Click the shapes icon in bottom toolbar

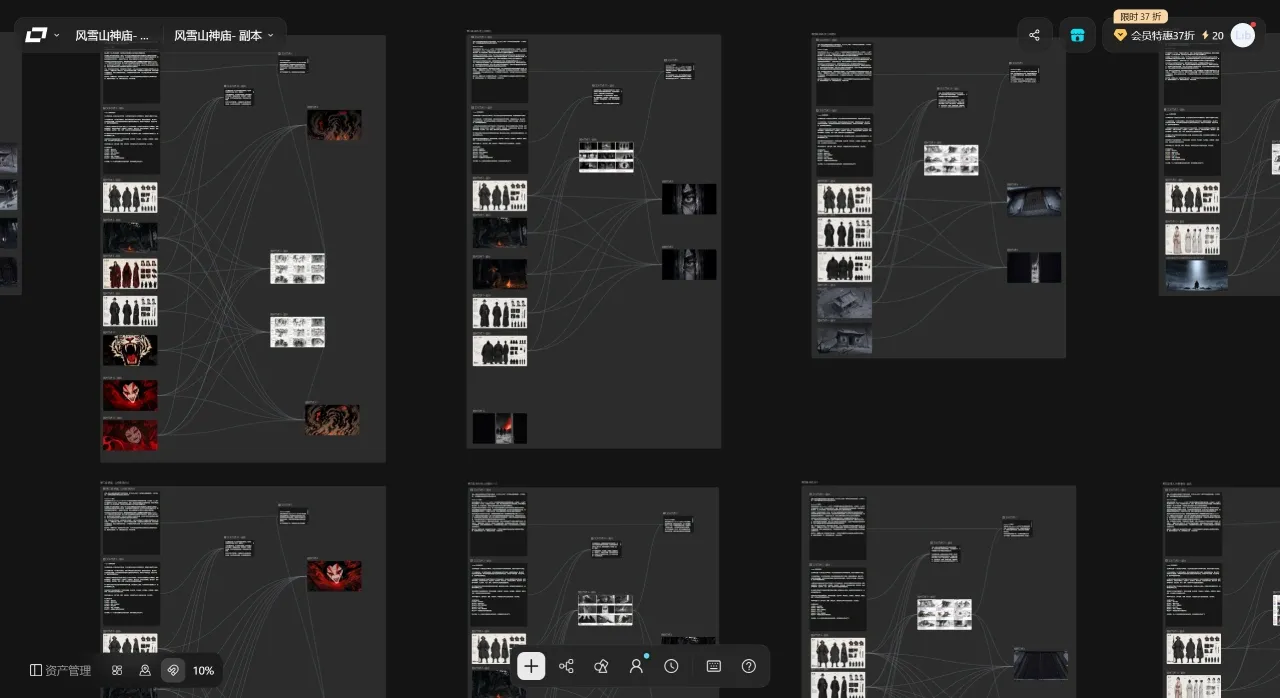point(601,666)
